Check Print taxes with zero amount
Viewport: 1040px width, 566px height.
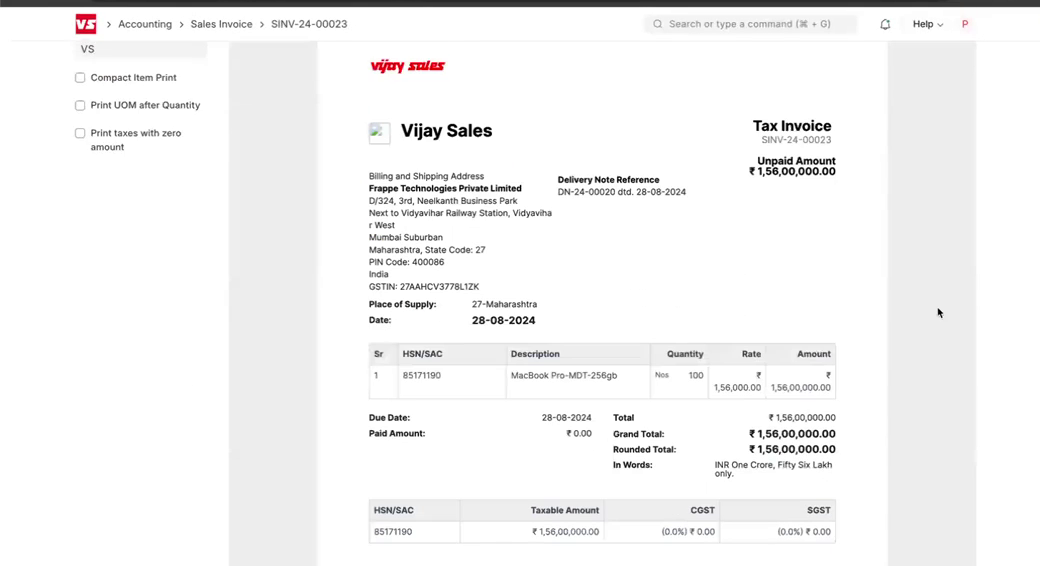pos(80,133)
